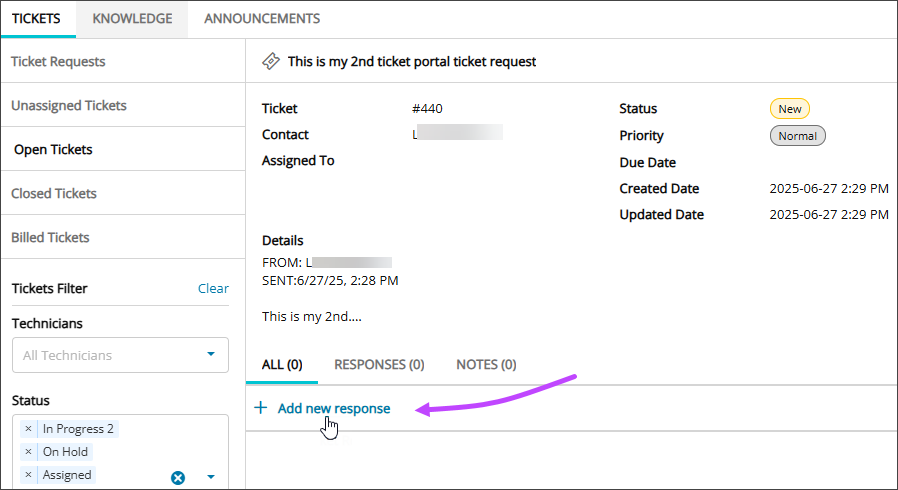Show the Responses (0) tab
The height and width of the screenshot is (490, 898).
(x=379, y=365)
